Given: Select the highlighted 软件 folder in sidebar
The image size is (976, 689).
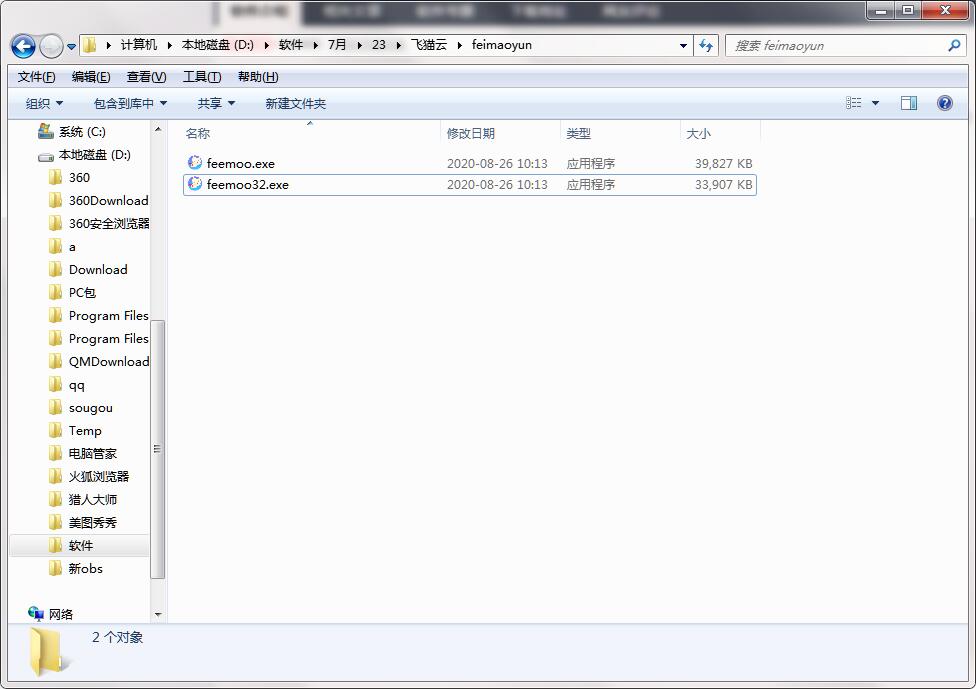Looking at the screenshot, I should (x=80, y=546).
